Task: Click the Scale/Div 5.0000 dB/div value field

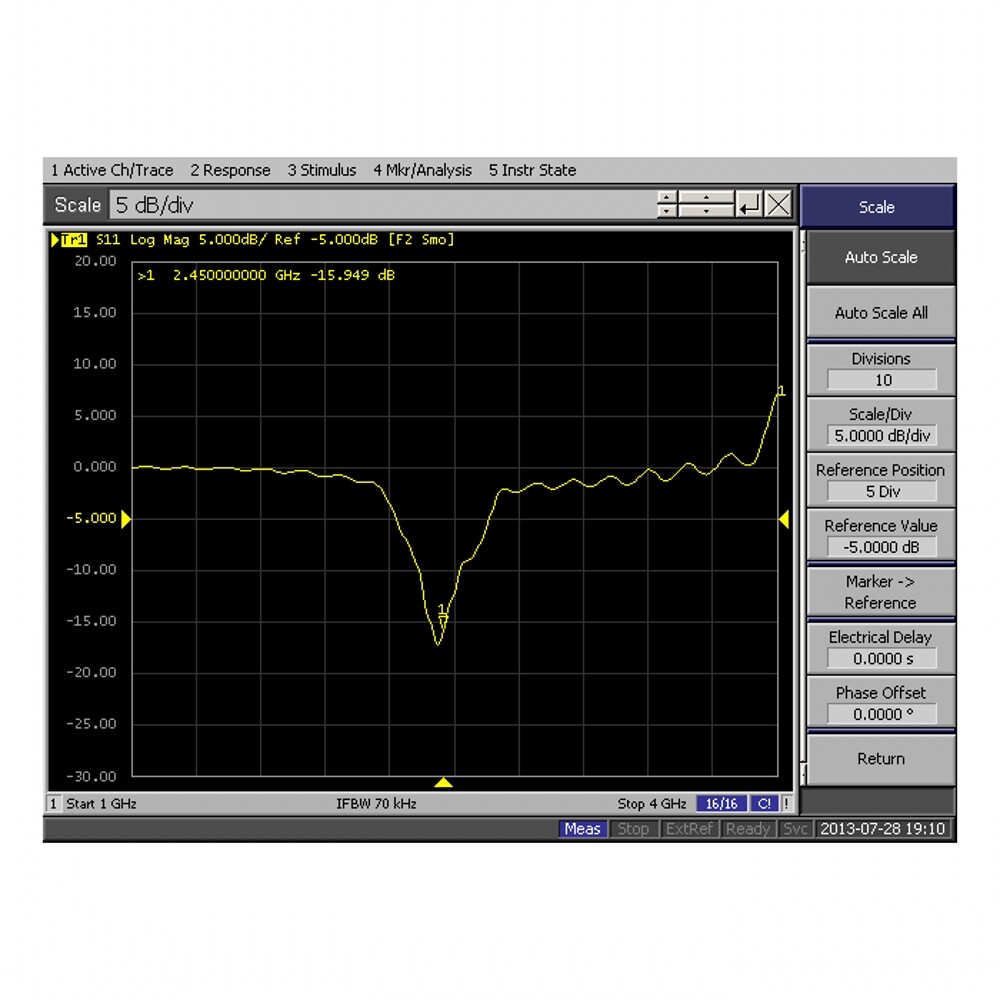Action: 881,436
